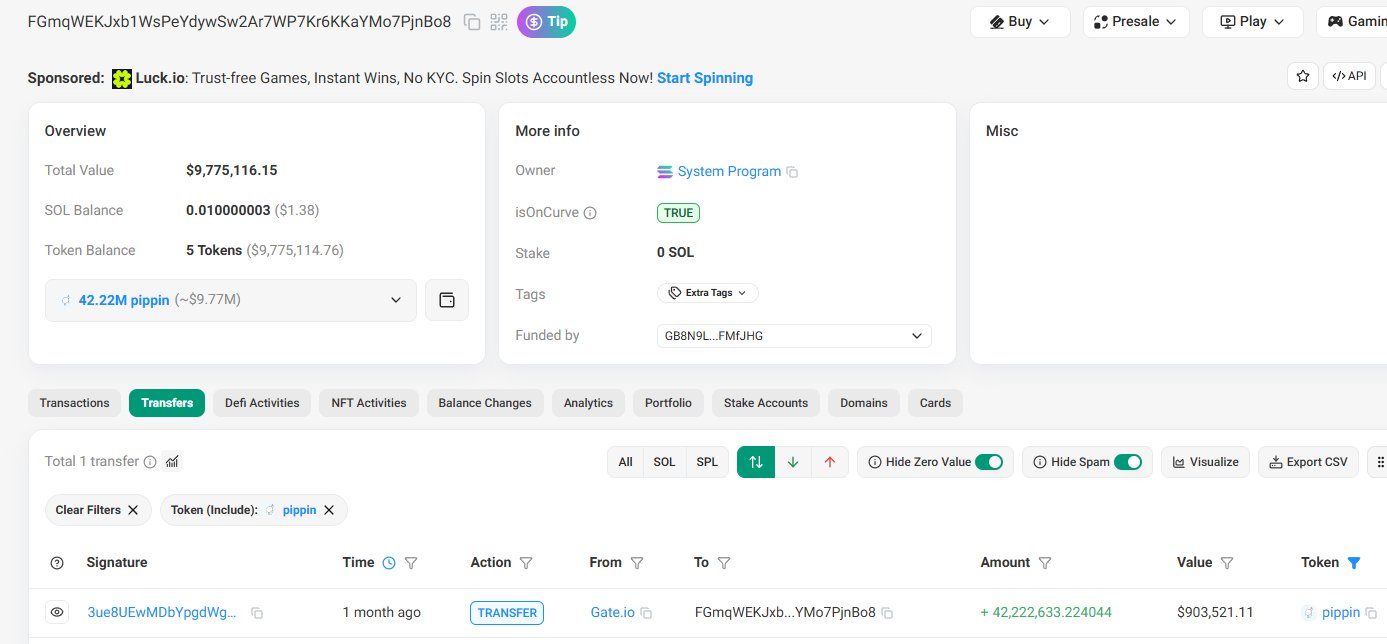1387x644 pixels.
Task: Toggle the Hide Spam switch
Action: 1127,462
